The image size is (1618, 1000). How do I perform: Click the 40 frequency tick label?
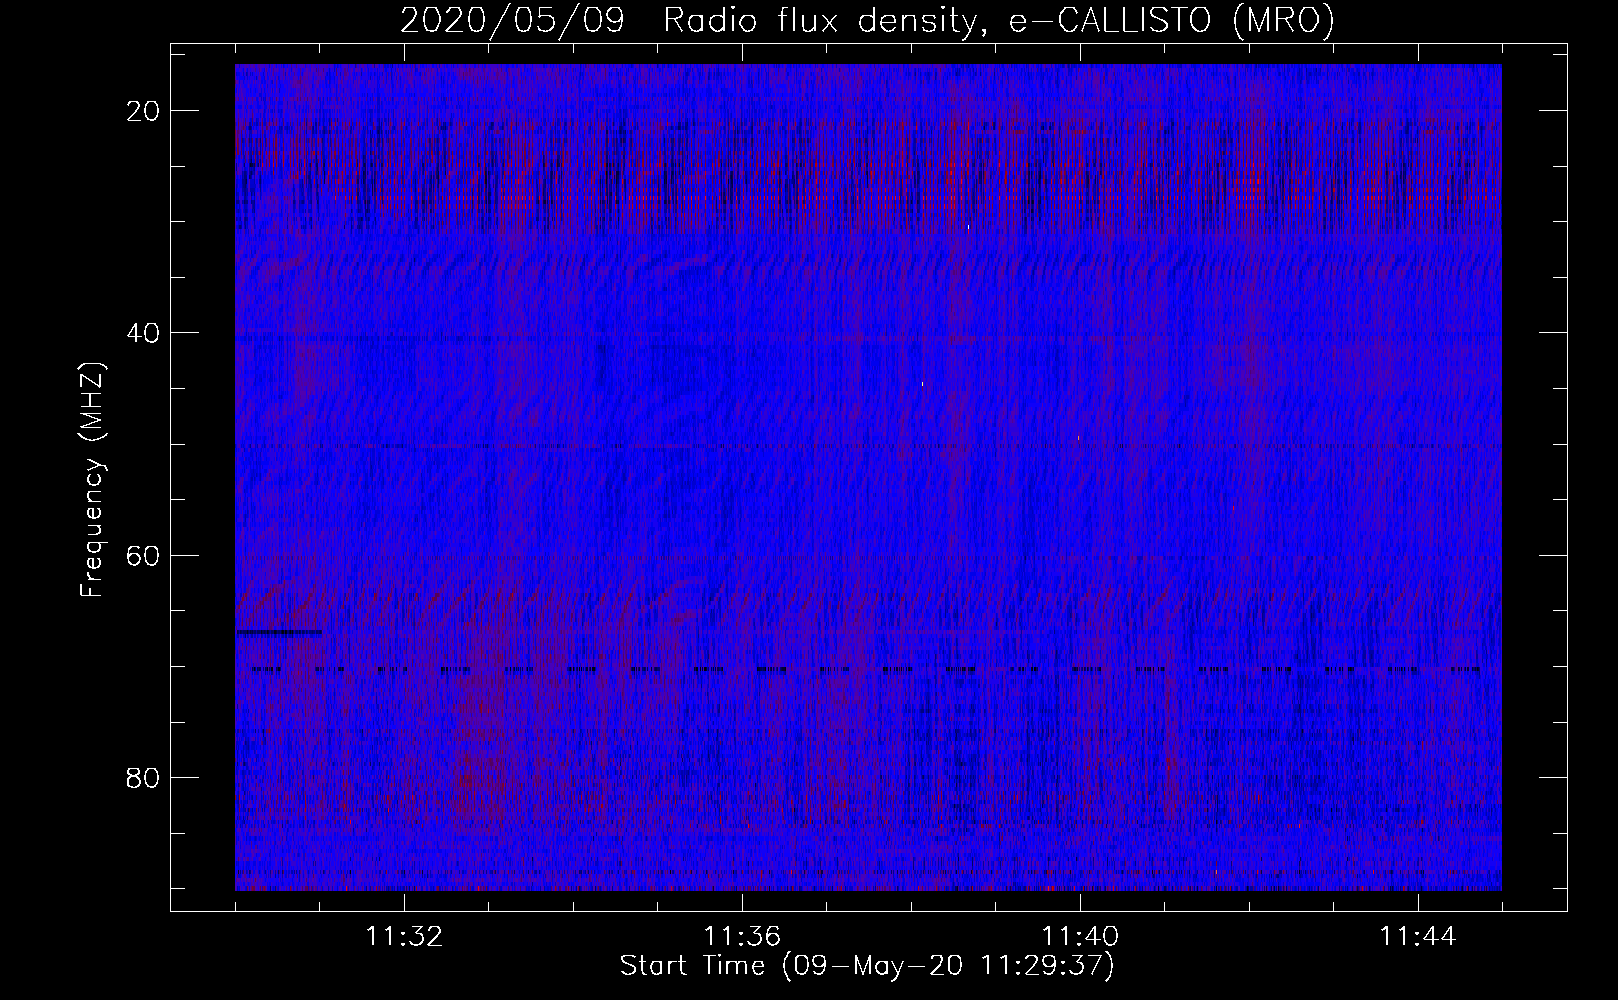144,333
